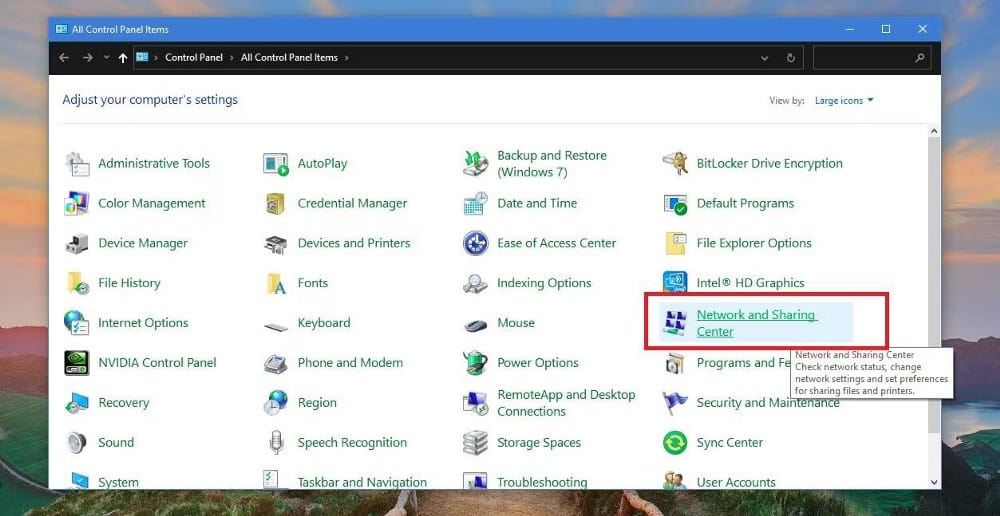Click the Keyboard icon
1000x516 pixels.
coord(276,327)
